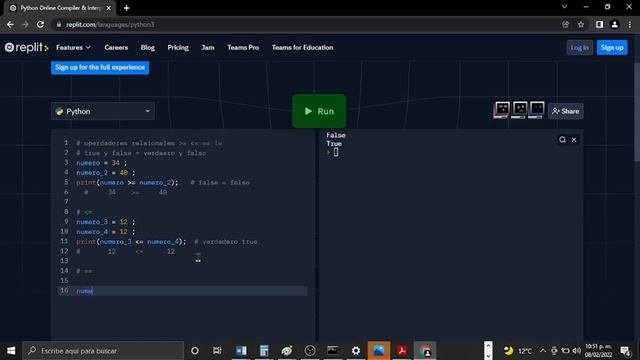Open the Windows Start menu

point(11,351)
